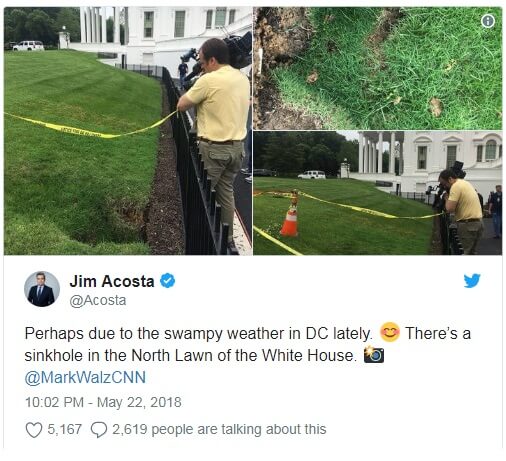
Task: Click the yellow caution tape in the large photo
Action: tap(90, 126)
